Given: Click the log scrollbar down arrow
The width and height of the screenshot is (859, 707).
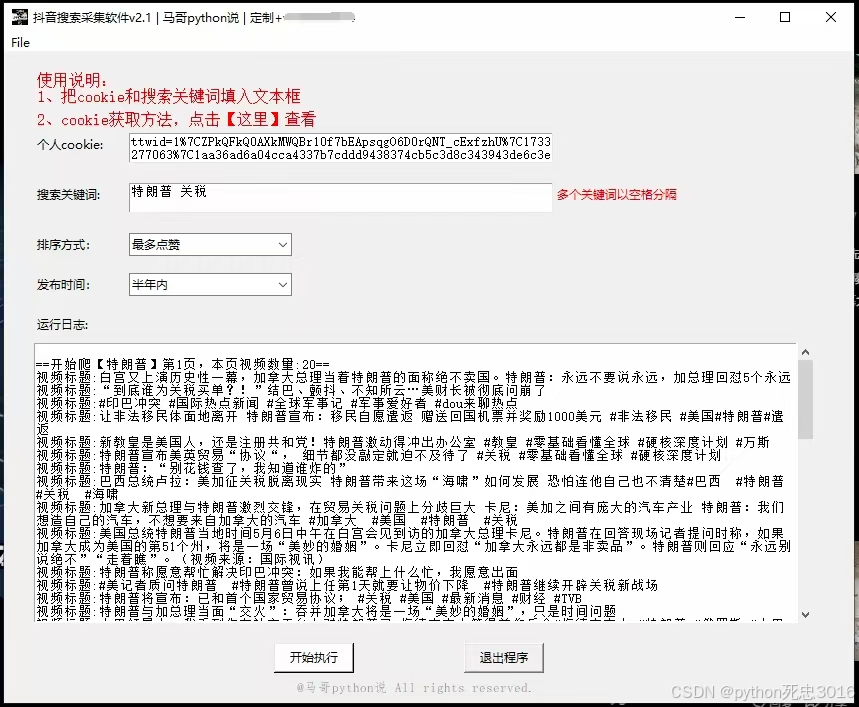Looking at the screenshot, I should (805, 614).
